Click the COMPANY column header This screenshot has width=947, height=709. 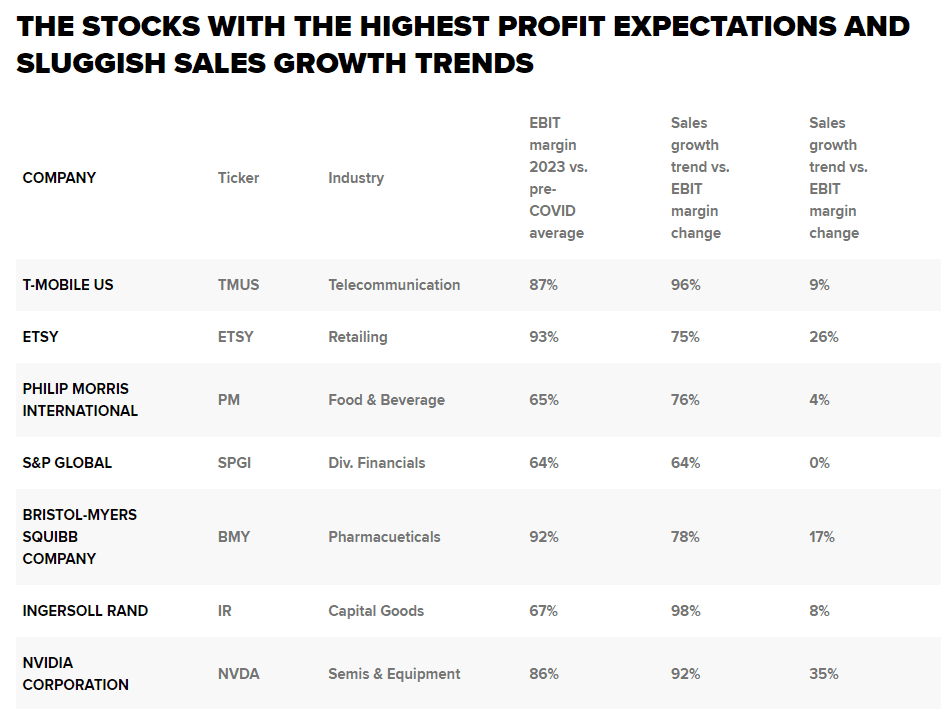coord(59,178)
